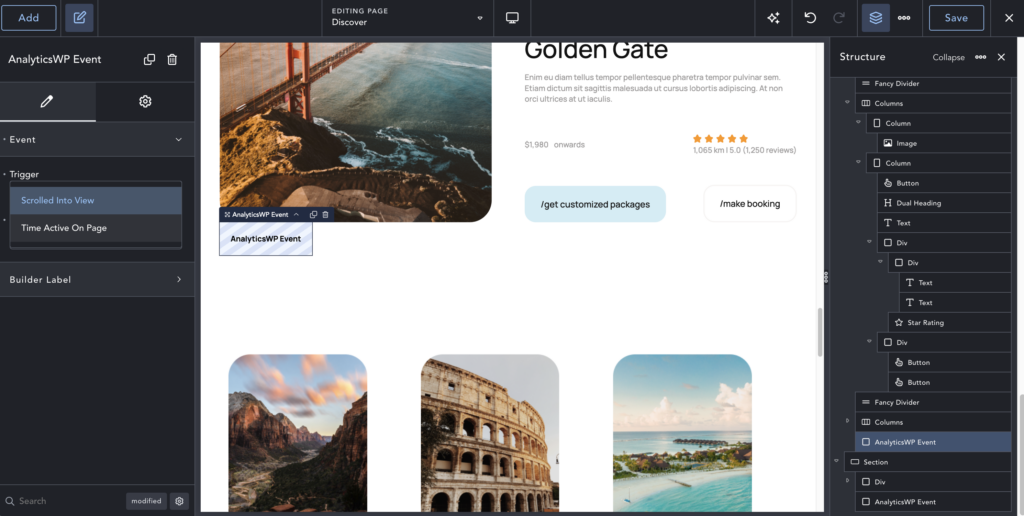The width and height of the screenshot is (1024, 516).
Task: Click the undo arrow icon
Action: (x=810, y=18)
